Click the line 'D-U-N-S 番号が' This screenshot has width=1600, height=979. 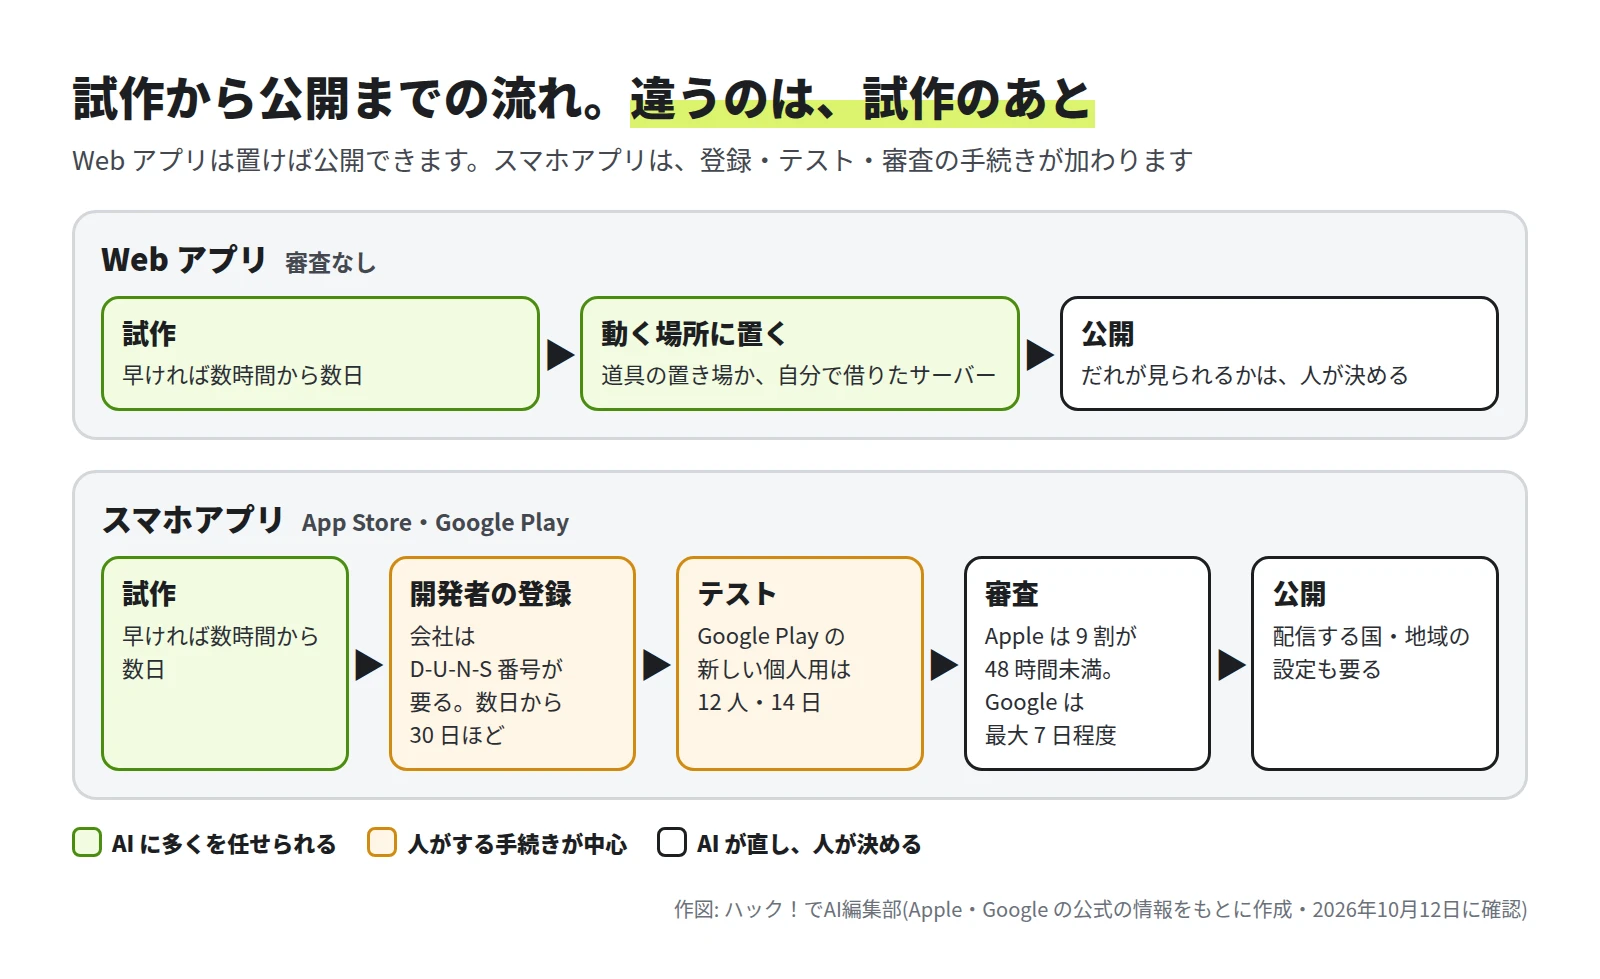486,669
